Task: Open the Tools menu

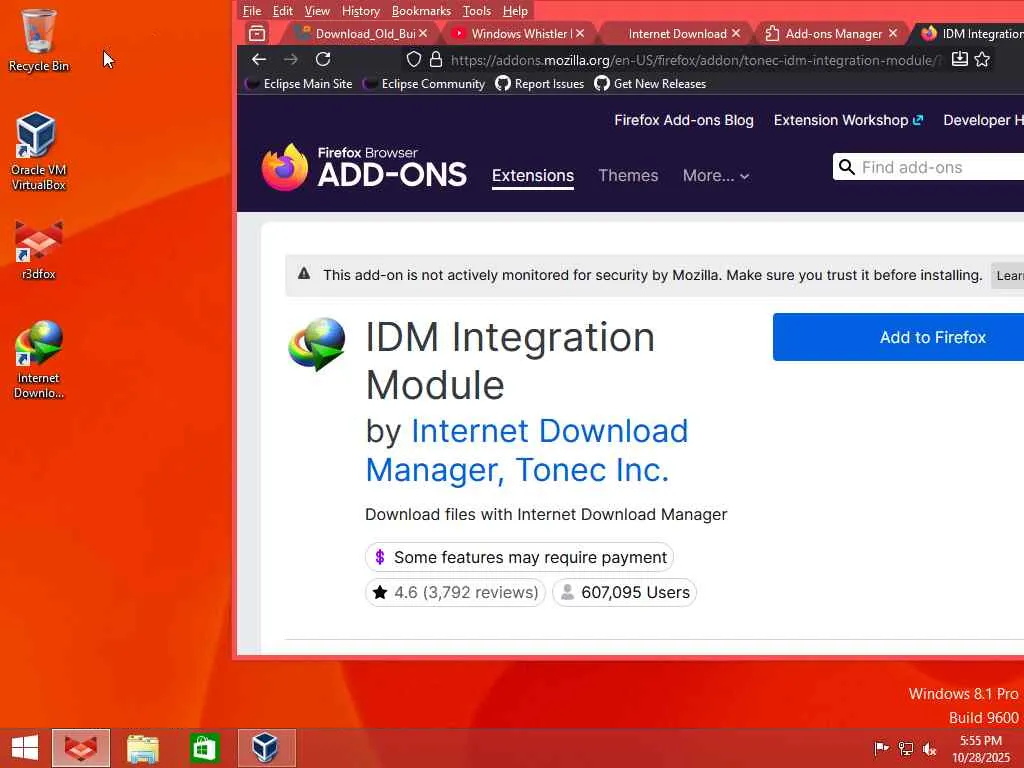Action: 477,10
